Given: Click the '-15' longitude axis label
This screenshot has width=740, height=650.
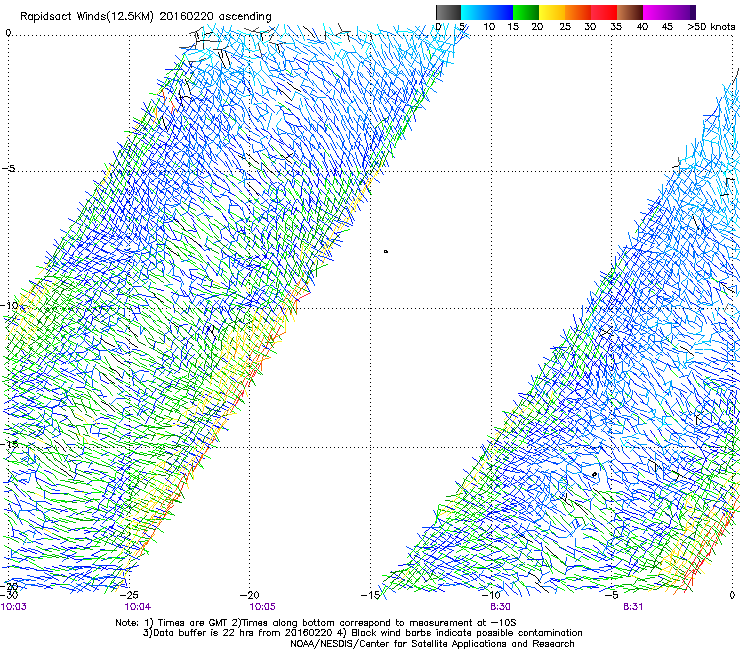Looking at the screenshot, I should (370, 595).
